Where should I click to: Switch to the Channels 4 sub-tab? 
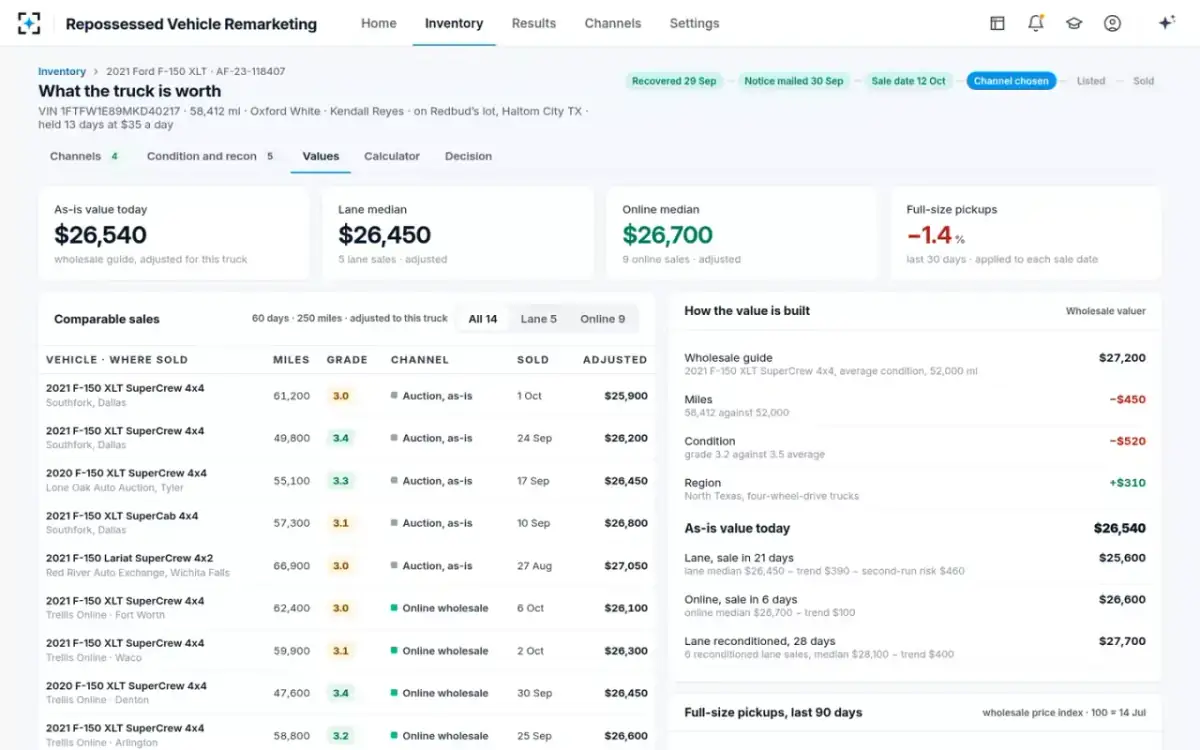[x=85, y=156]
